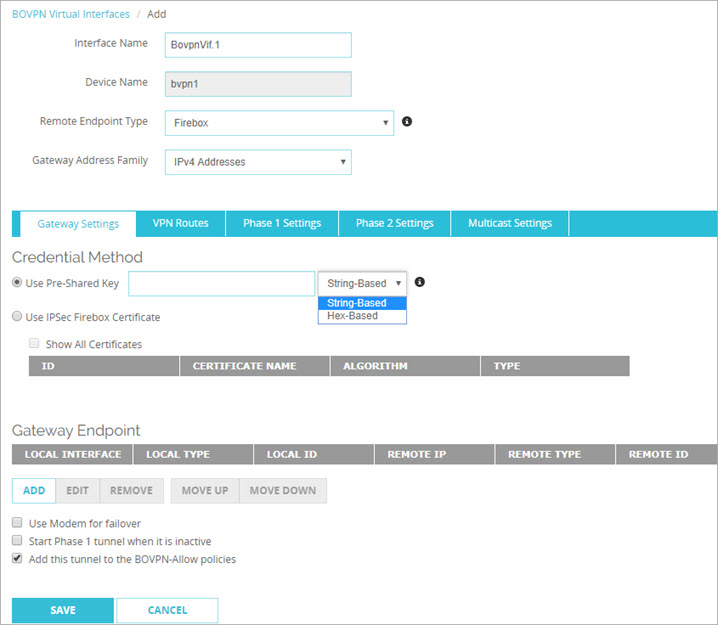Viewport: 718px width, 625px height.
Task: Uncheck Add tunnel to BOVPN-Allow policies
Action: (18, 559)
